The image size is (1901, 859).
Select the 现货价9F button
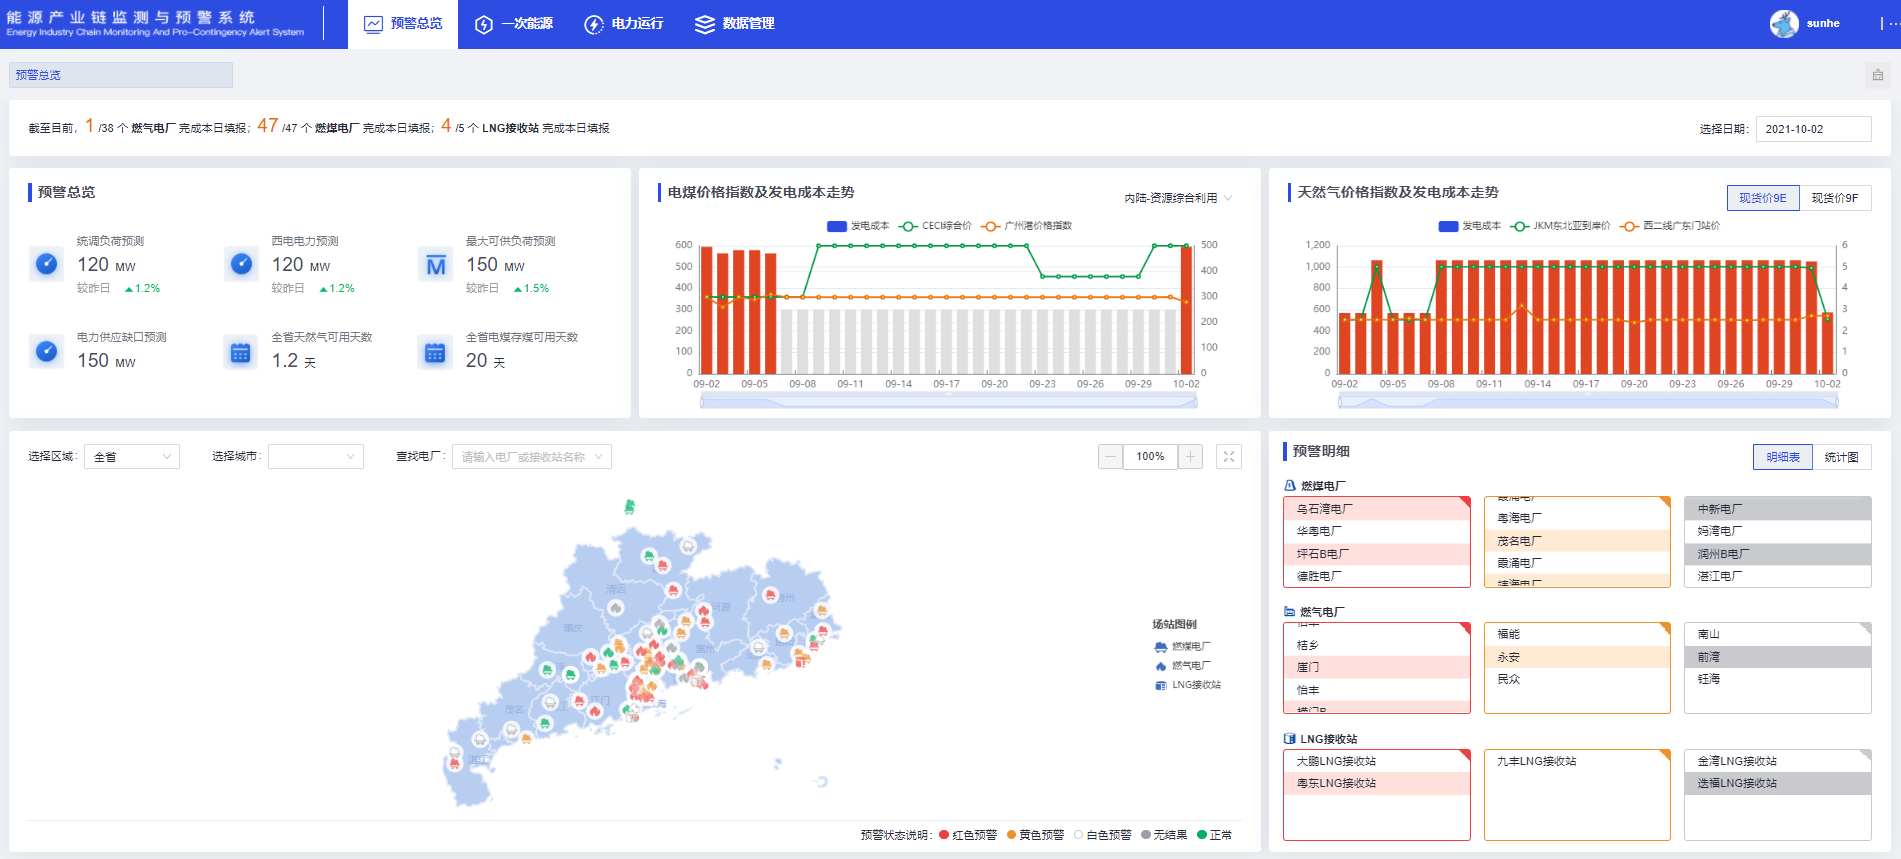[x=1835, y=198]
